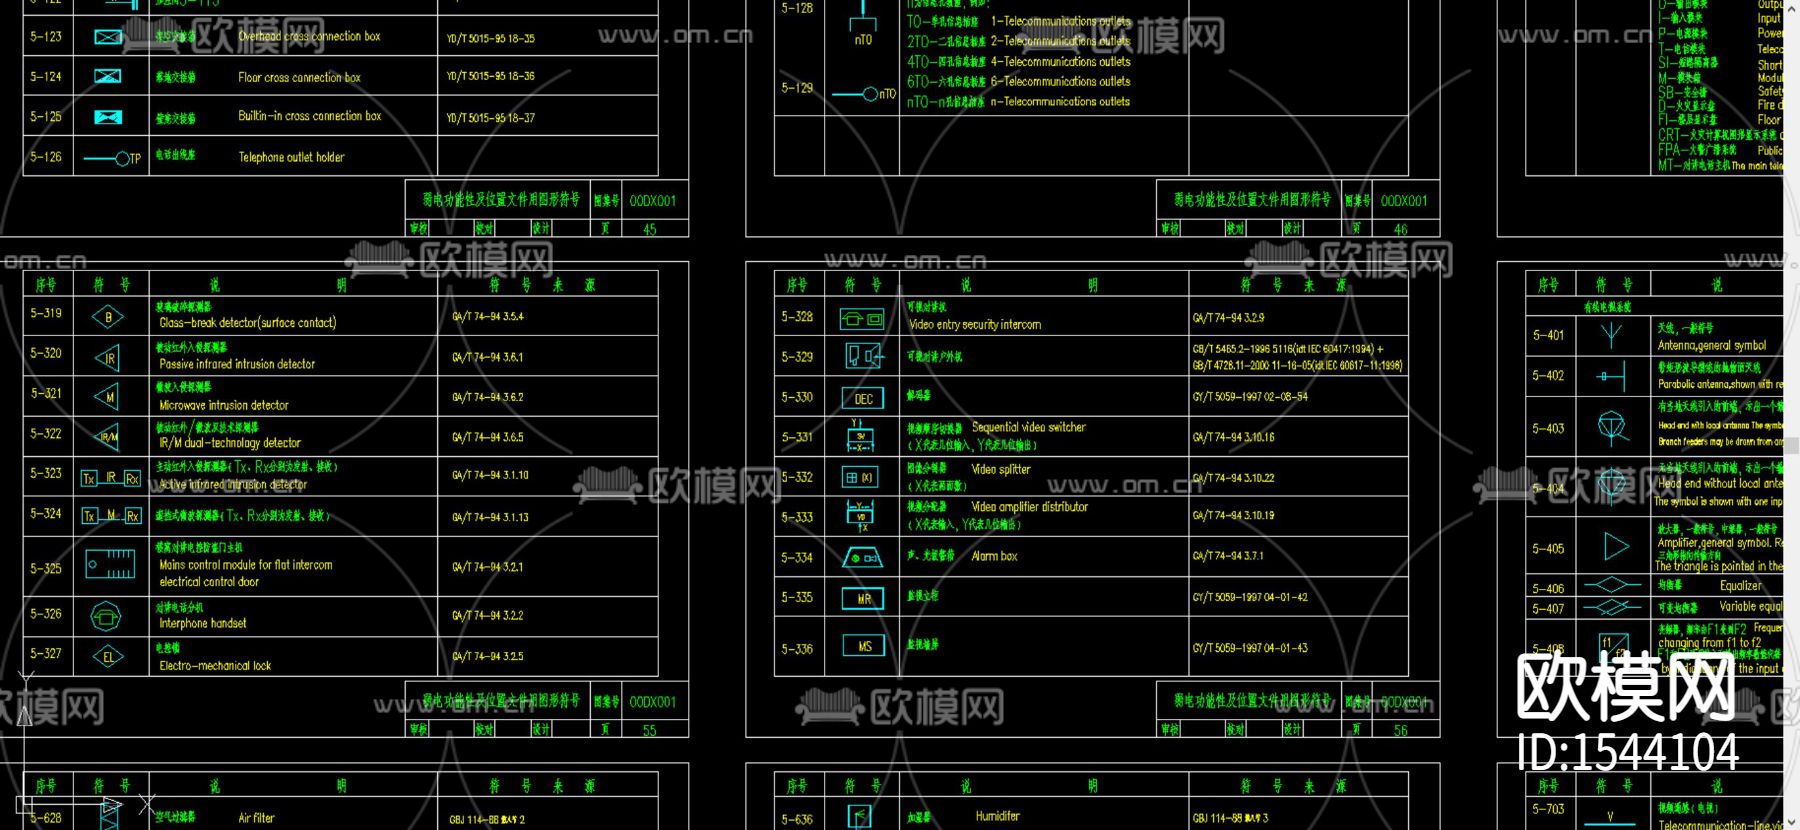Image resolution: width=1800 pixels, height=830 pixels.
Task: Click the vertical scrollbar on the right edge
Action: click(1791, 415)
